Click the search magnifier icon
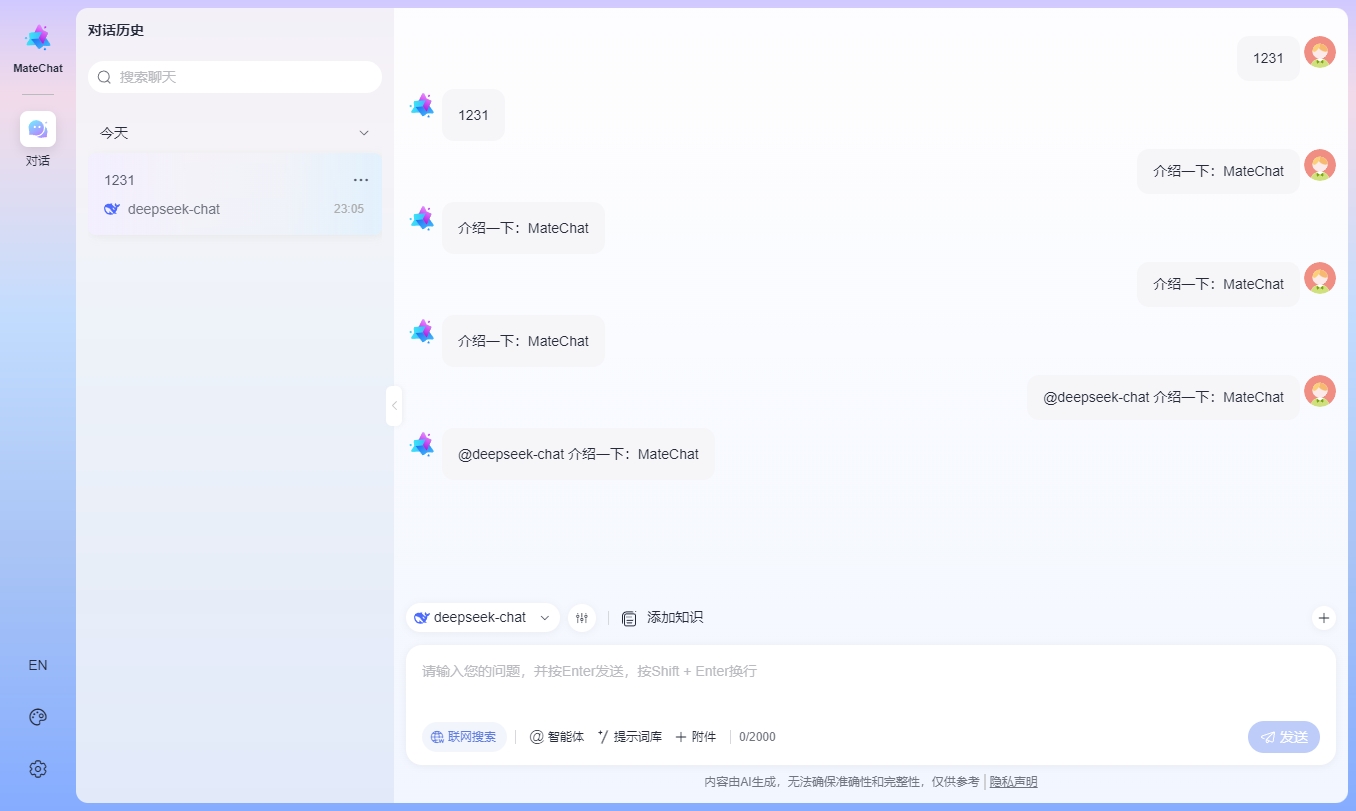The width and height of the screenshot is (1356, 811). pos(104,77)
